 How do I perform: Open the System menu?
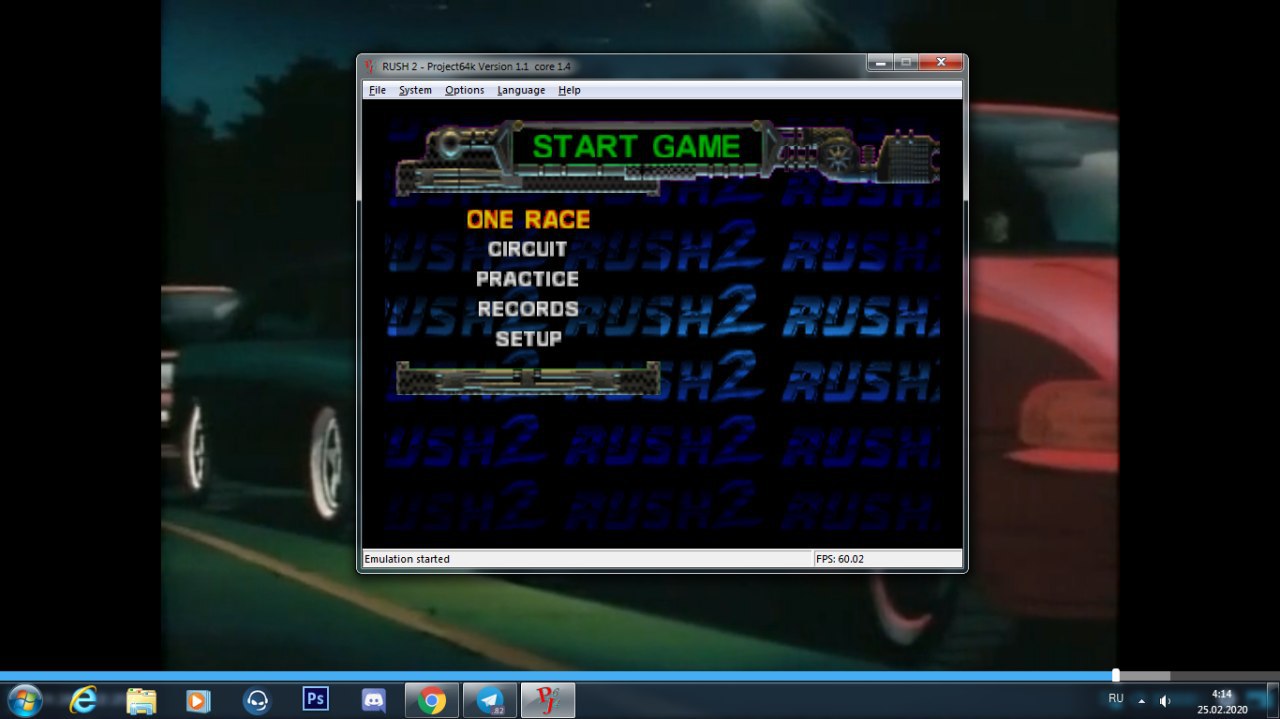[x=415, y=90]
